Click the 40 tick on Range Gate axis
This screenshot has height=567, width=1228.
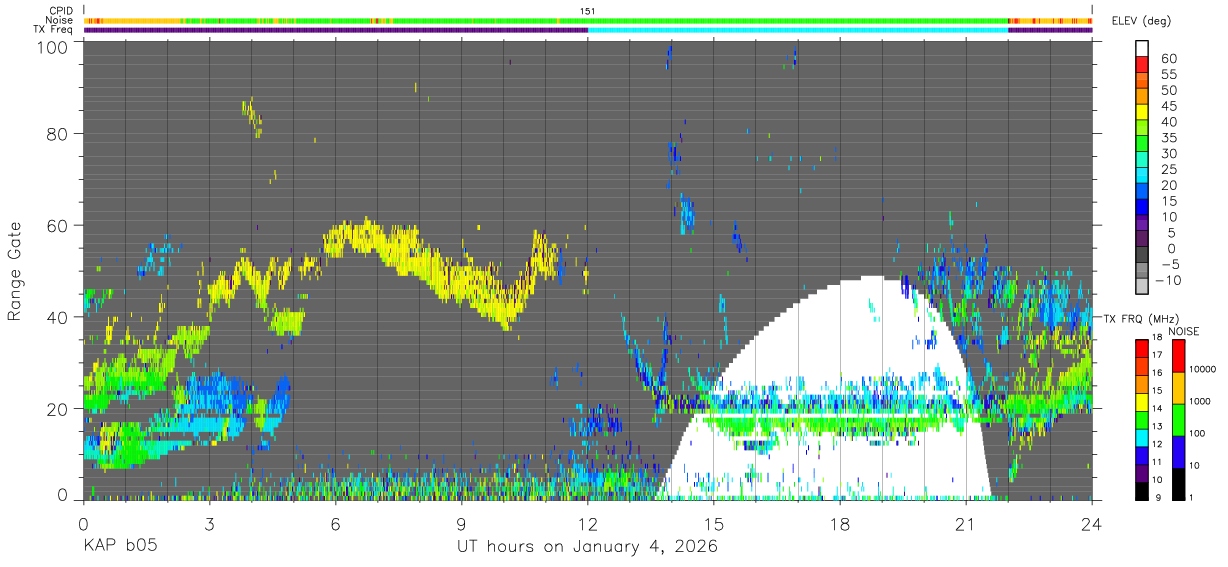click(58, 317)
